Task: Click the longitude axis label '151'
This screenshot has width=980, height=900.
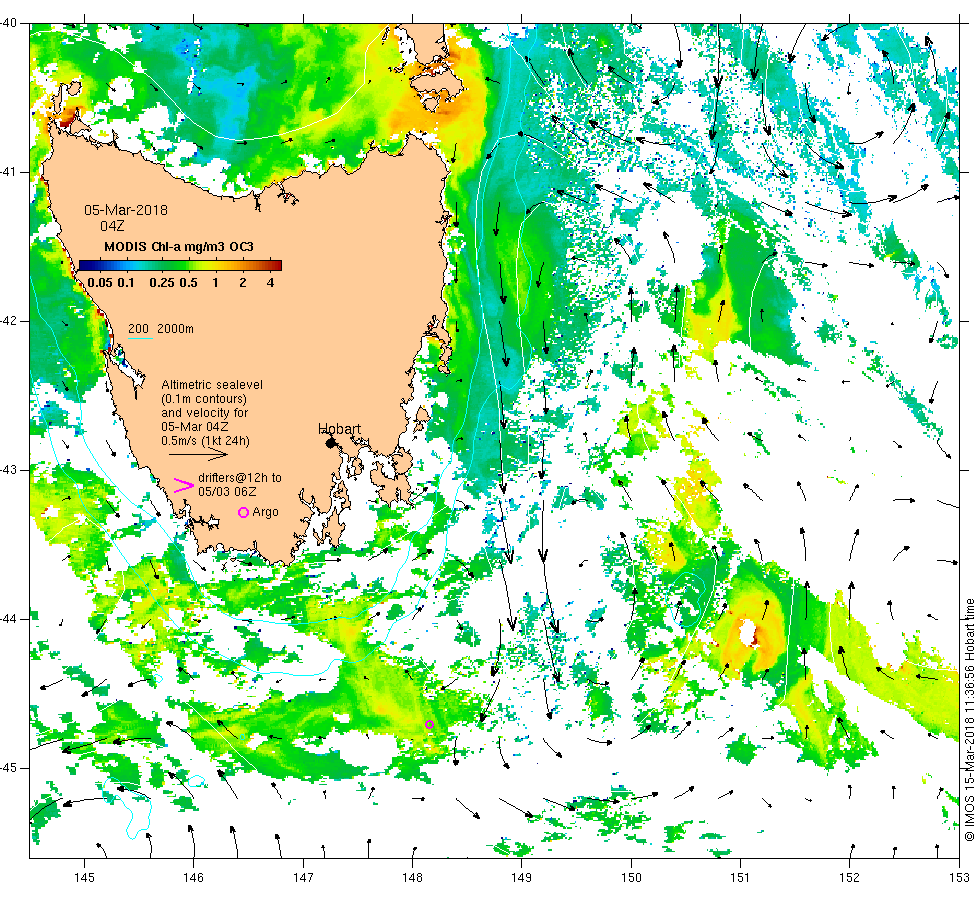Action: pos(740,878)
